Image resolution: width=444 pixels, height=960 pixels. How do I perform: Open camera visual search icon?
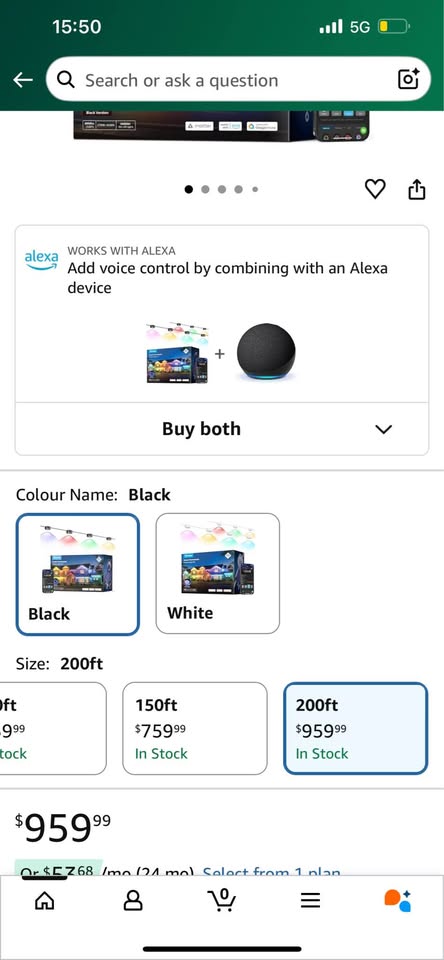[408, 79]
